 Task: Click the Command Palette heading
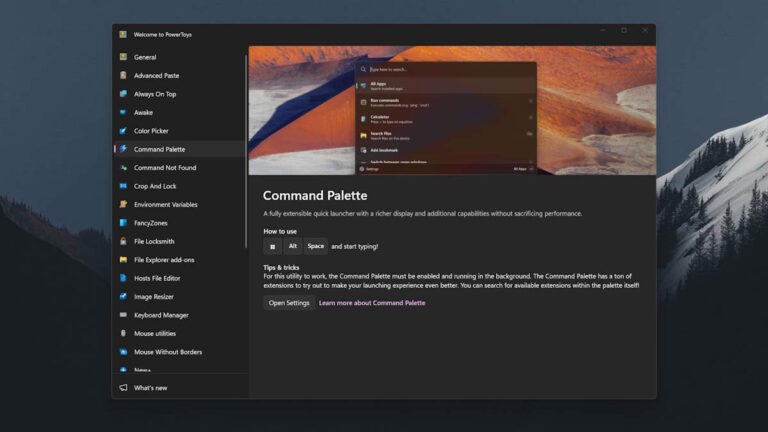click(315, 195)
